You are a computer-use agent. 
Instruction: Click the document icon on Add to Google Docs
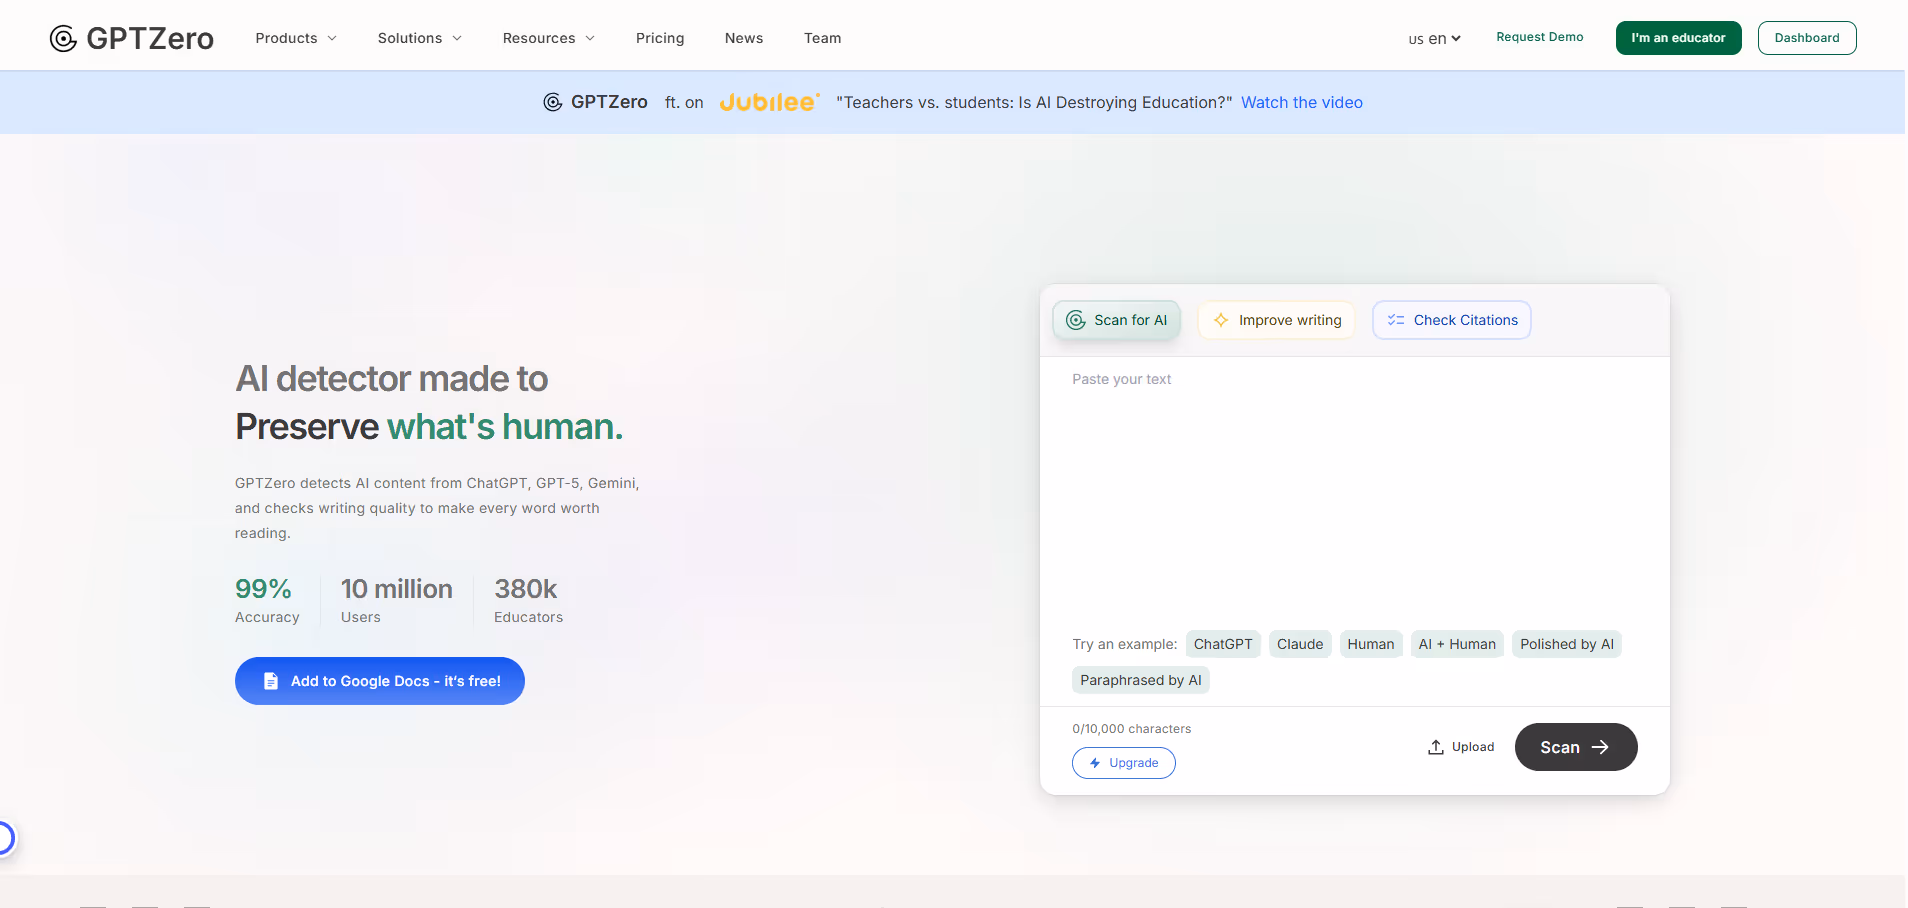tap(270, 680)
